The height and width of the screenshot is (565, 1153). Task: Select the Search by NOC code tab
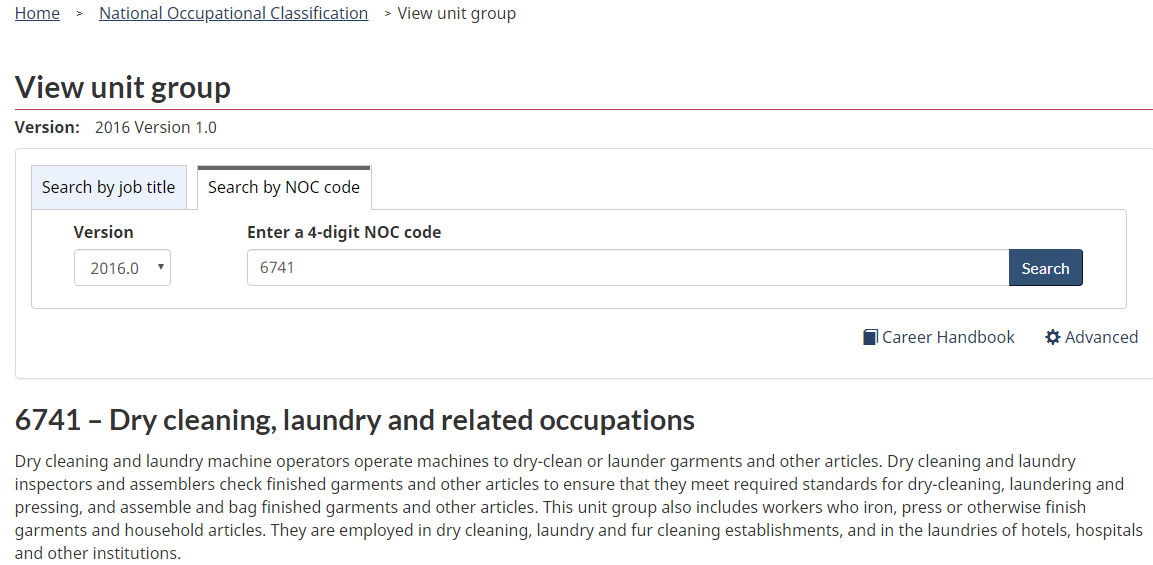(x=284, y=188)
